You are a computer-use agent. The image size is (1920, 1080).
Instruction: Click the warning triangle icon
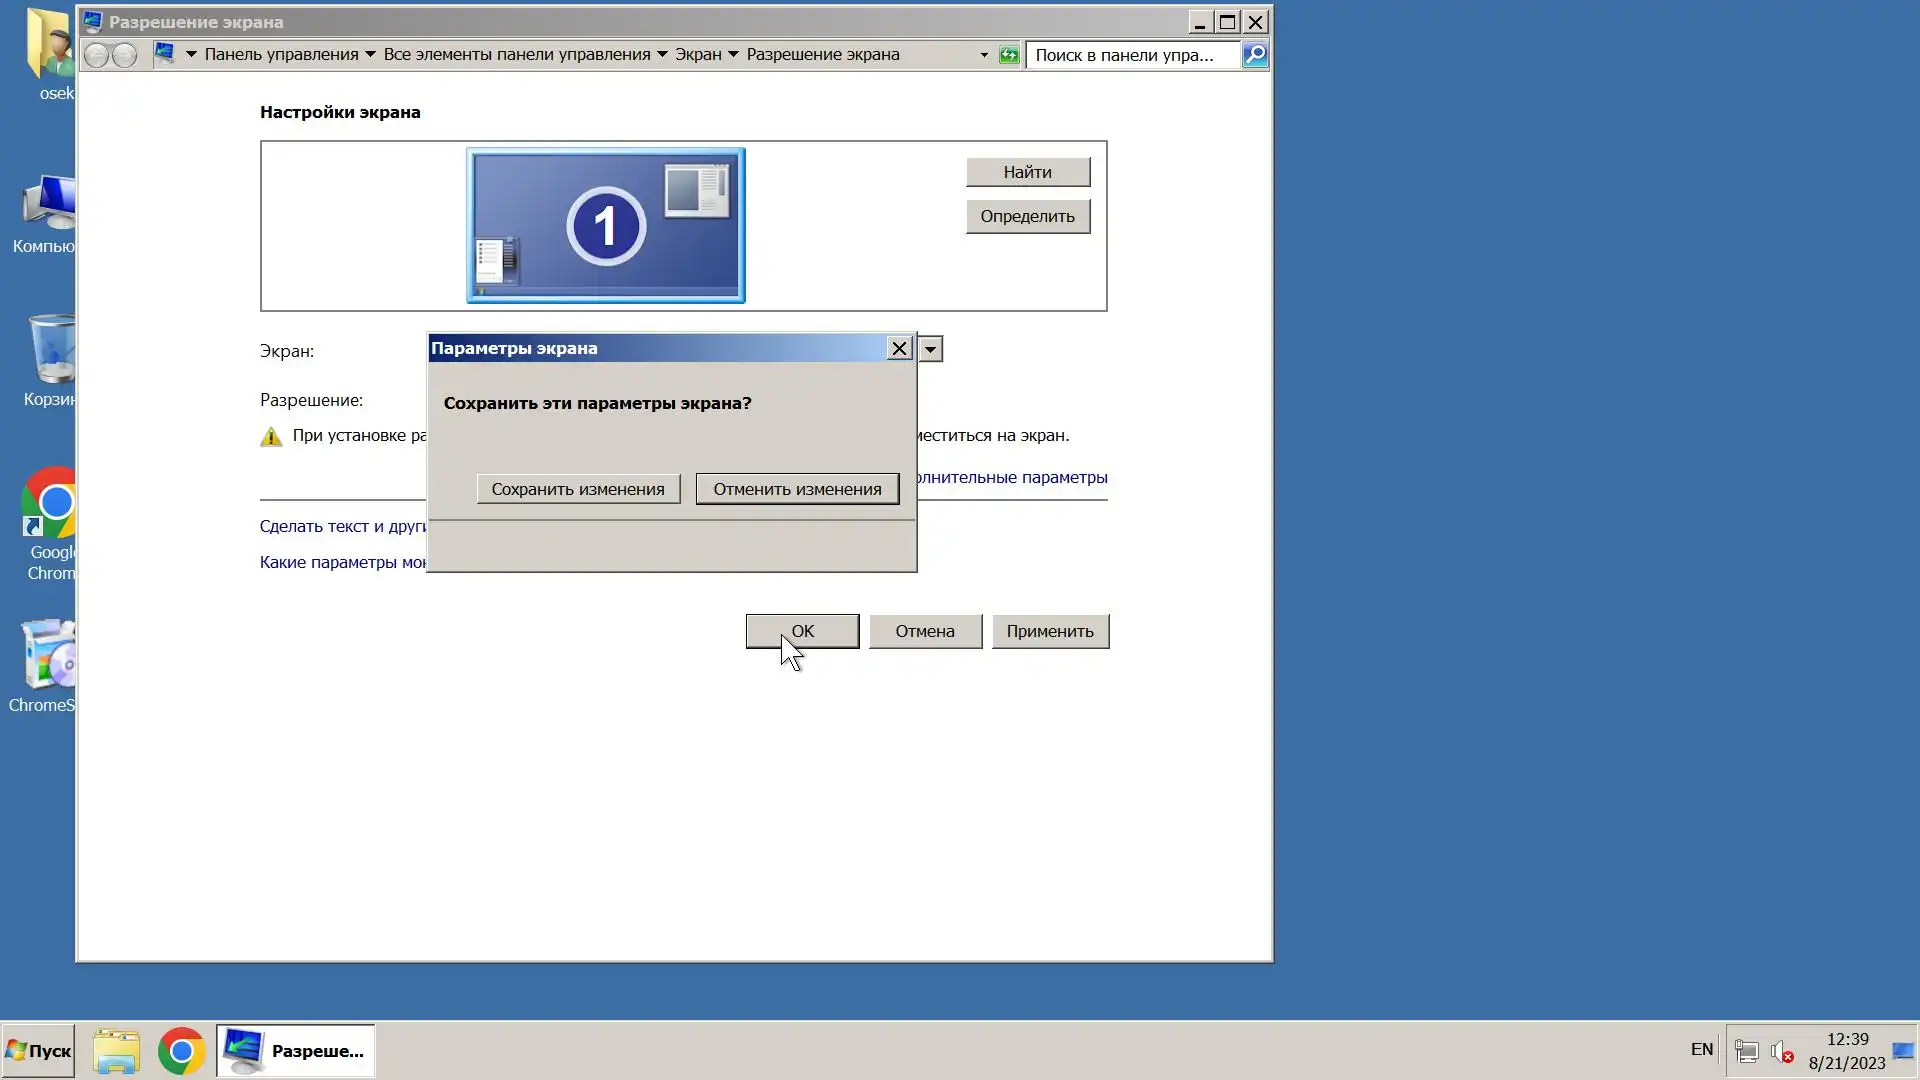(271, 437)
